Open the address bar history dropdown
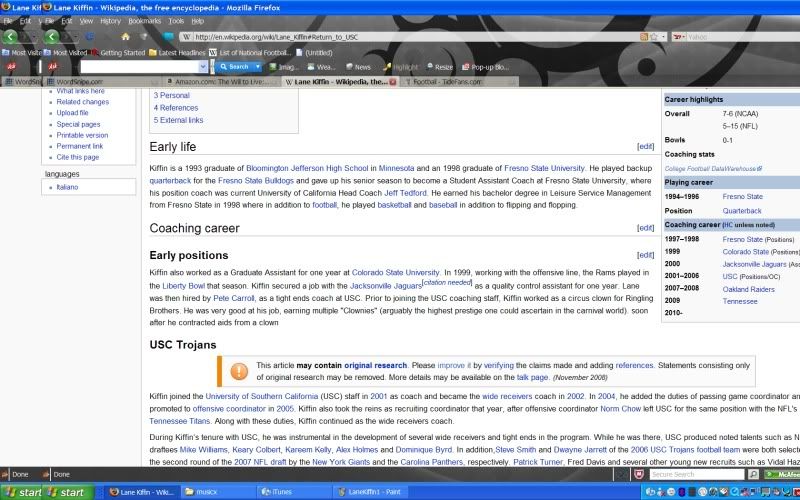The width and height of the screenshot is (800, 500). coord(663,37)
